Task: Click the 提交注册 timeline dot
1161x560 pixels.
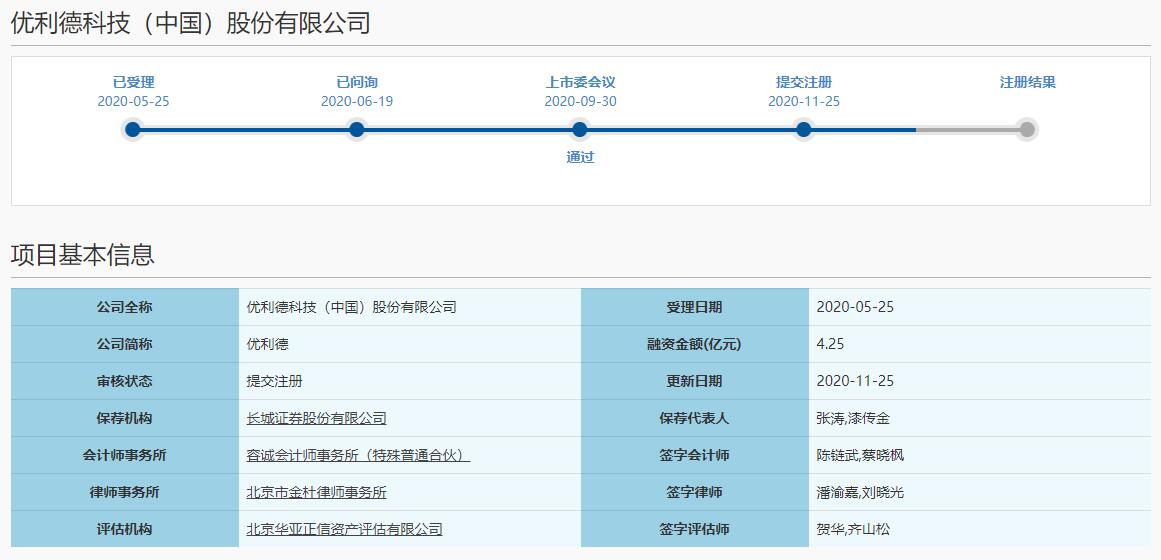Action: (803, 129)
